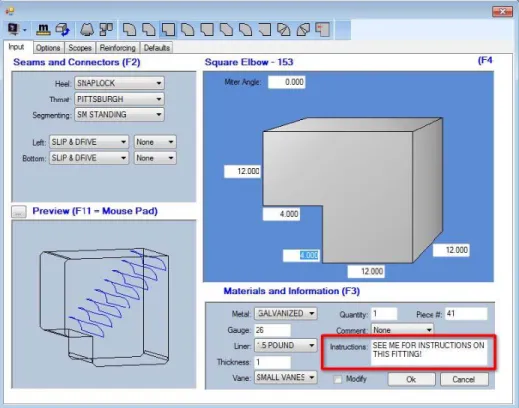Click the Square Elbow - 153 title
The height and width of the screenshot is (408, 519).
tap(249, 62)
